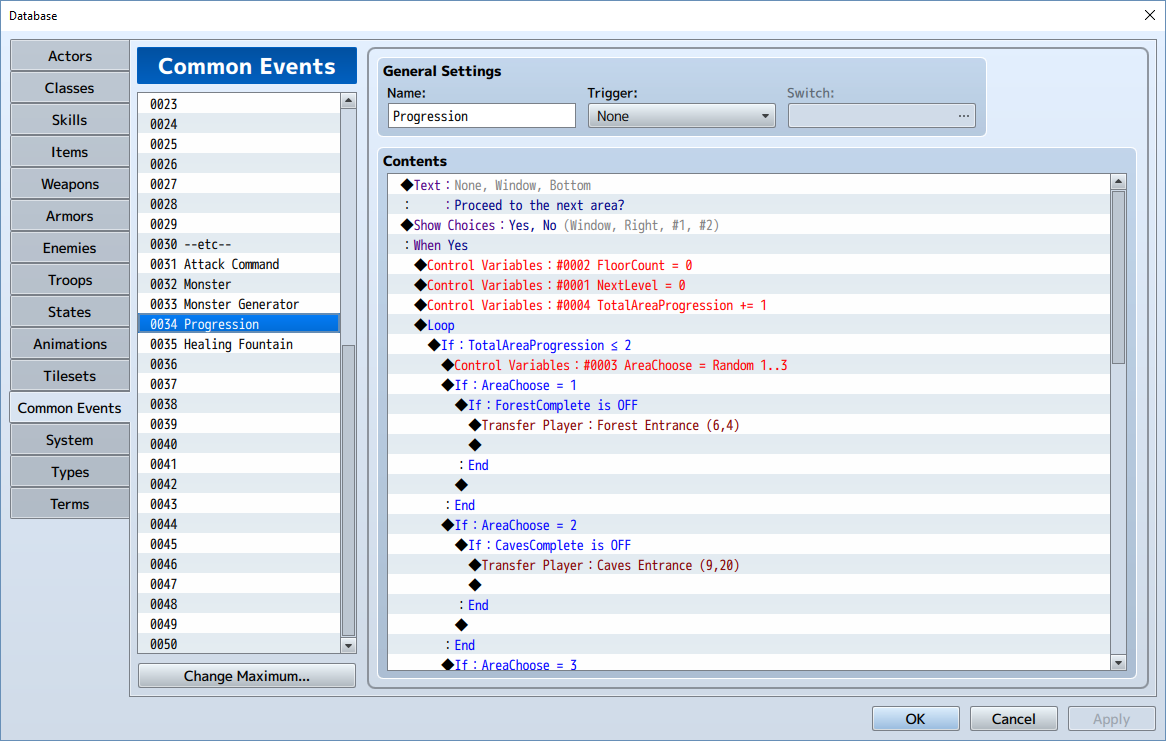This screenshot has height=741, width=1166.
Task: Select event 0030 --etc--
Action: point(239,244)
